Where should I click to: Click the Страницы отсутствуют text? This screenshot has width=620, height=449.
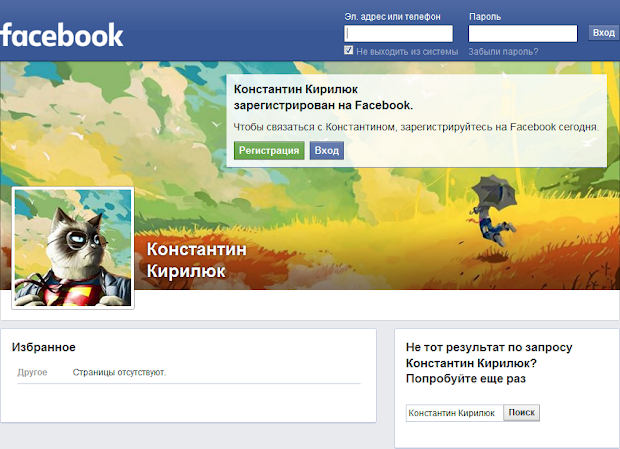[x=119, y=372]
